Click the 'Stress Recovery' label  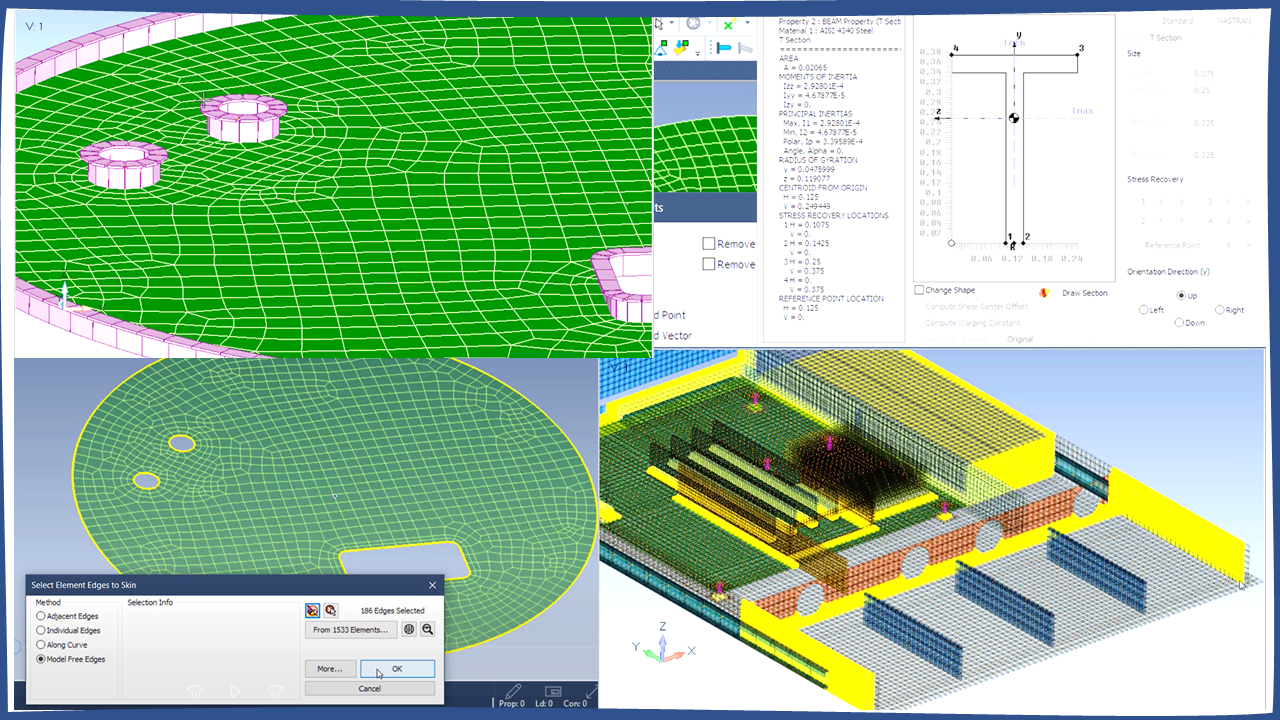click(x=1155, y=179)
